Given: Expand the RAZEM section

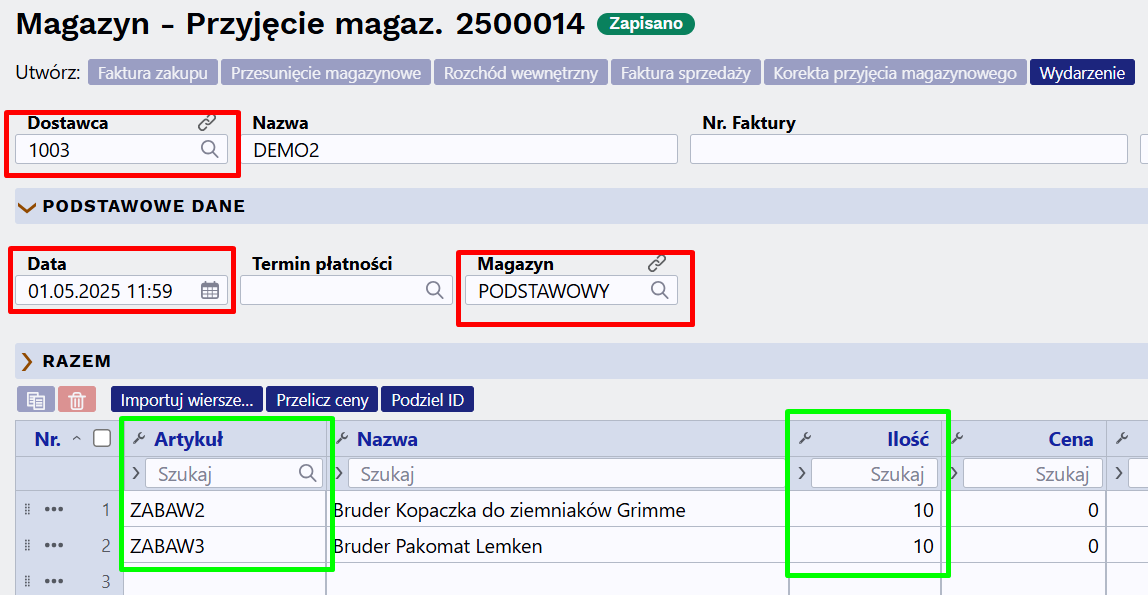Looking at the screenshot, I should click(x=27, y=362).
